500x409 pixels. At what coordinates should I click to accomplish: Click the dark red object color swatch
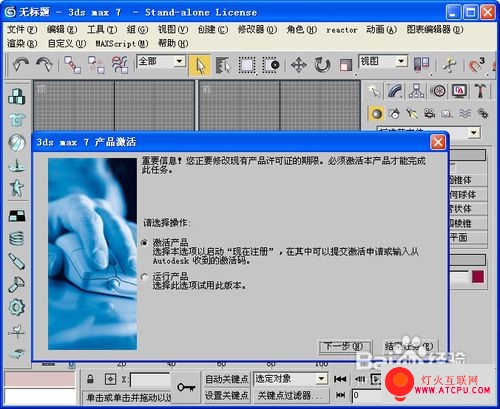478,277
